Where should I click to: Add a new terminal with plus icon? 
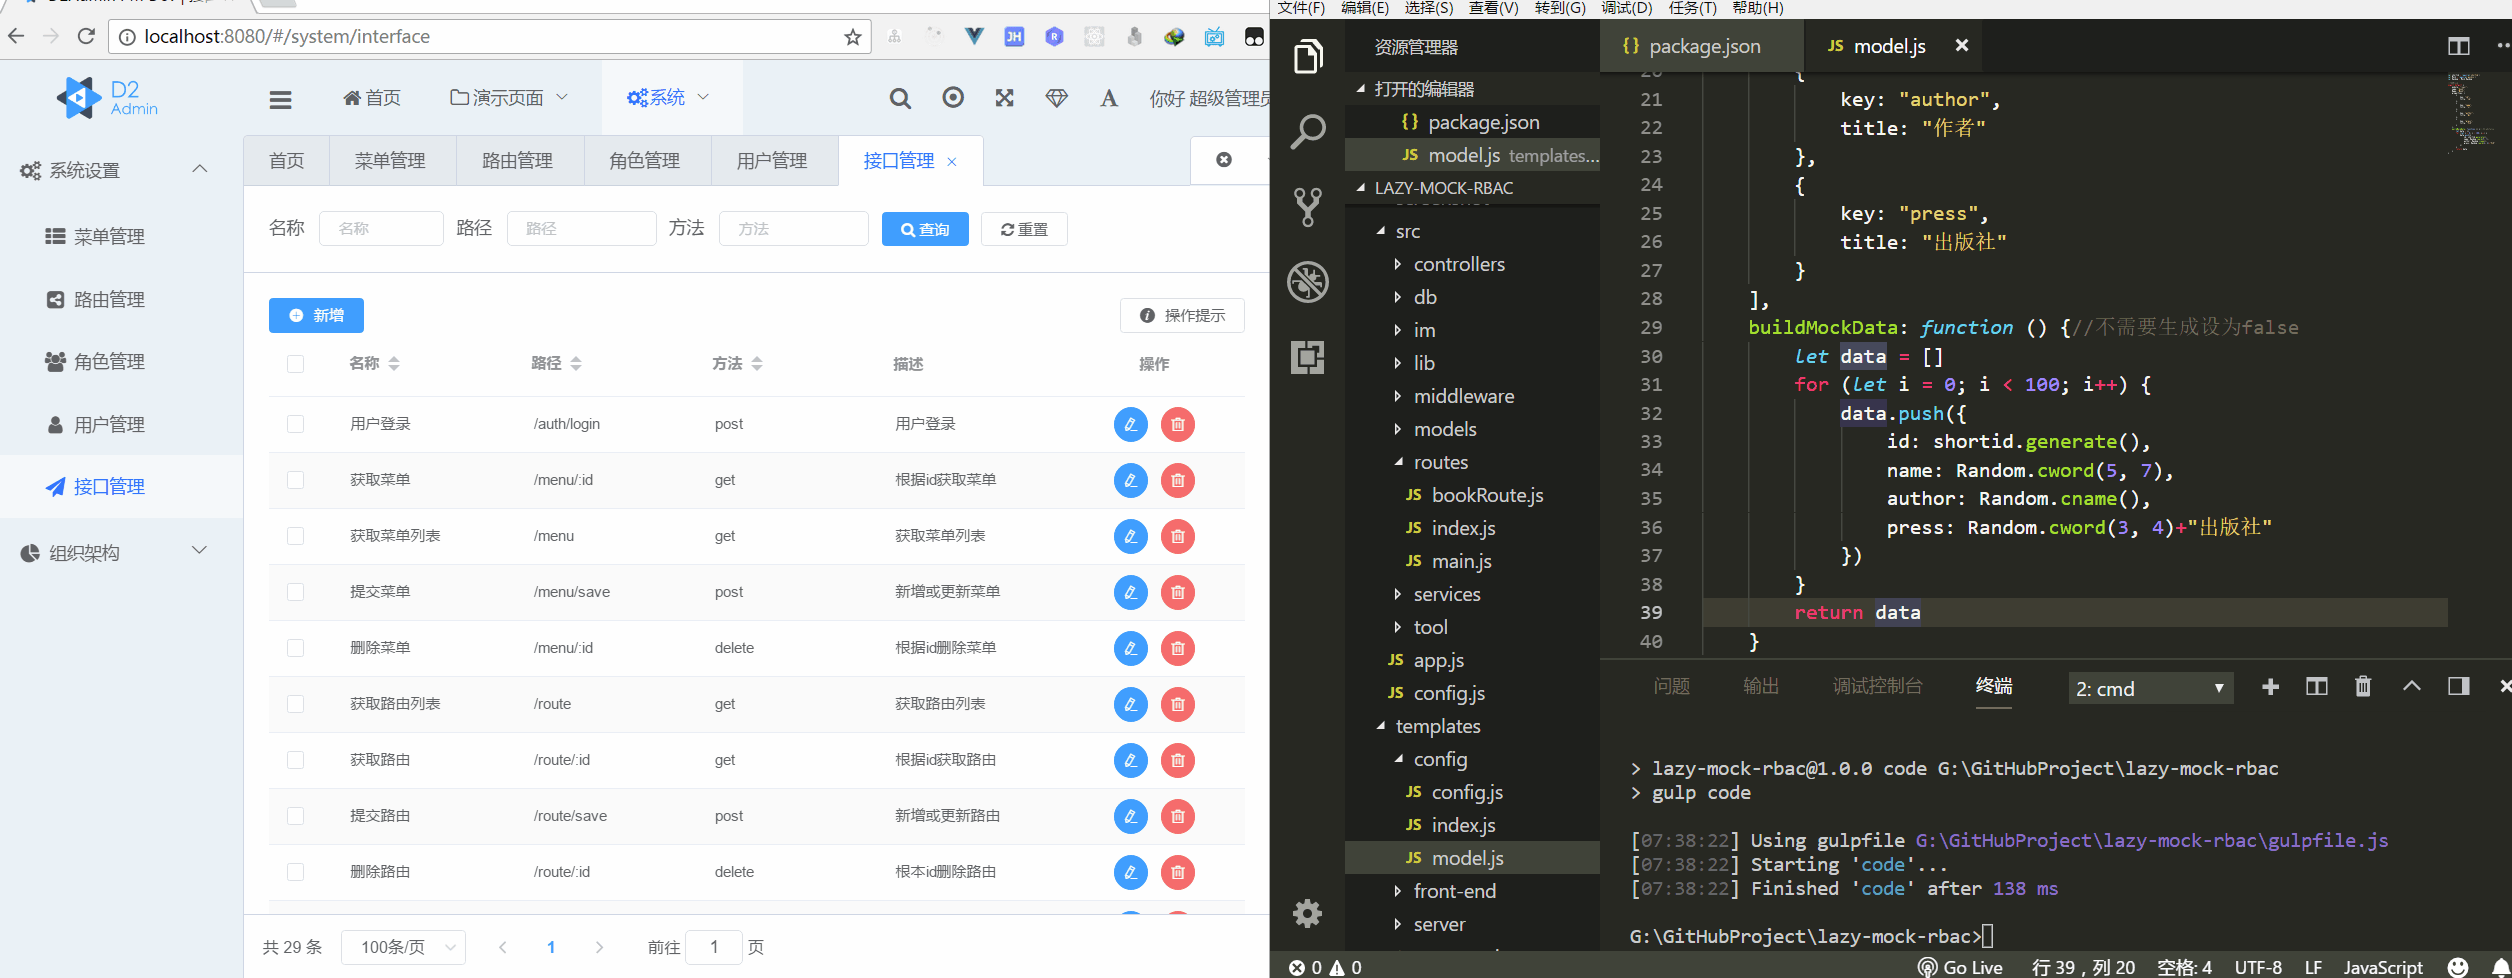coord(2270,687)
